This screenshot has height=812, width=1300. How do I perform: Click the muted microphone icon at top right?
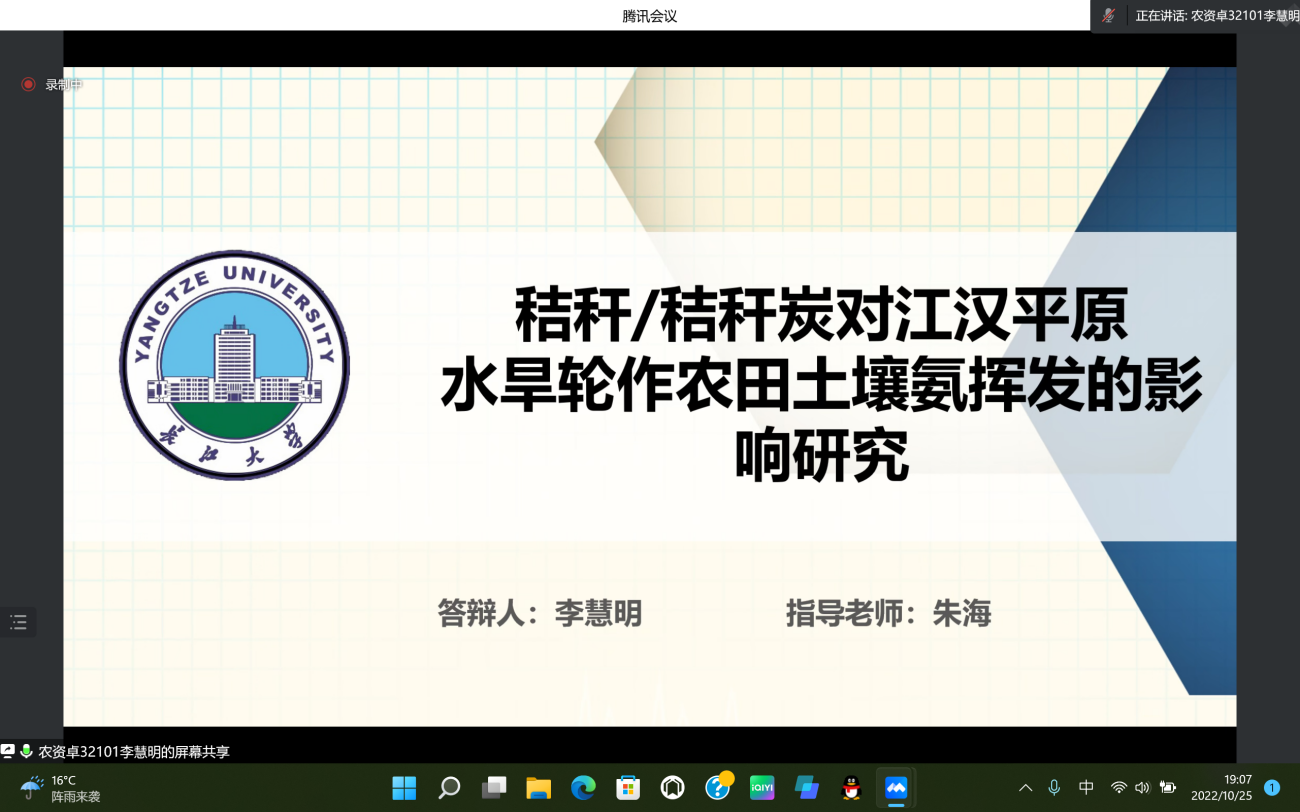(x=1108, y=16)
